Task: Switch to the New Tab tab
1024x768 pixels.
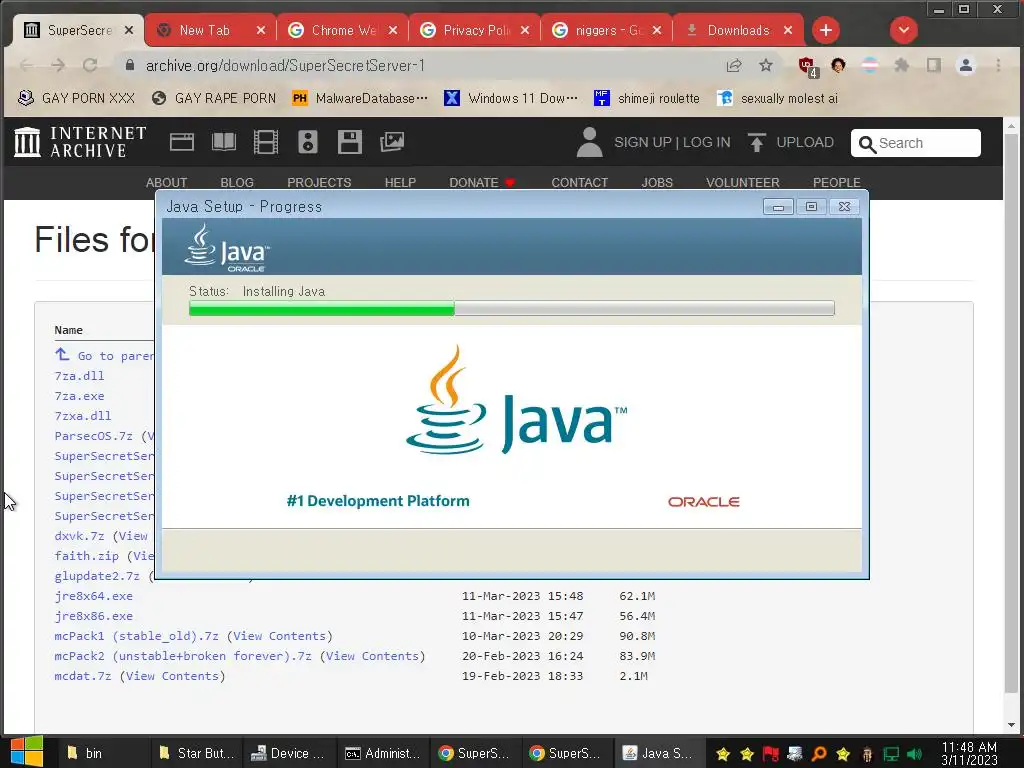Action: 203,30
